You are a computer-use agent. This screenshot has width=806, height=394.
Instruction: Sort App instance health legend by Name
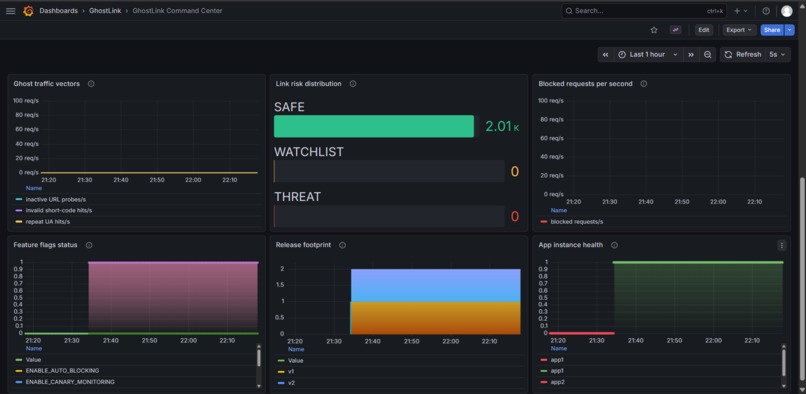[559, 349]
